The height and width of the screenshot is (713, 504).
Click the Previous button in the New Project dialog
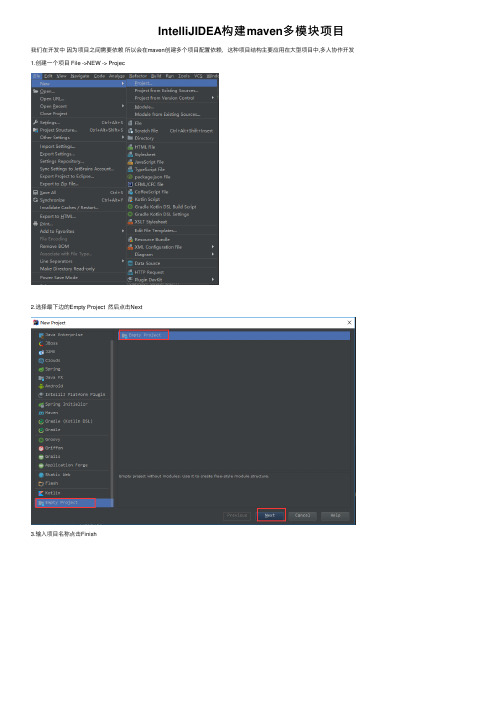click(237, 516)
